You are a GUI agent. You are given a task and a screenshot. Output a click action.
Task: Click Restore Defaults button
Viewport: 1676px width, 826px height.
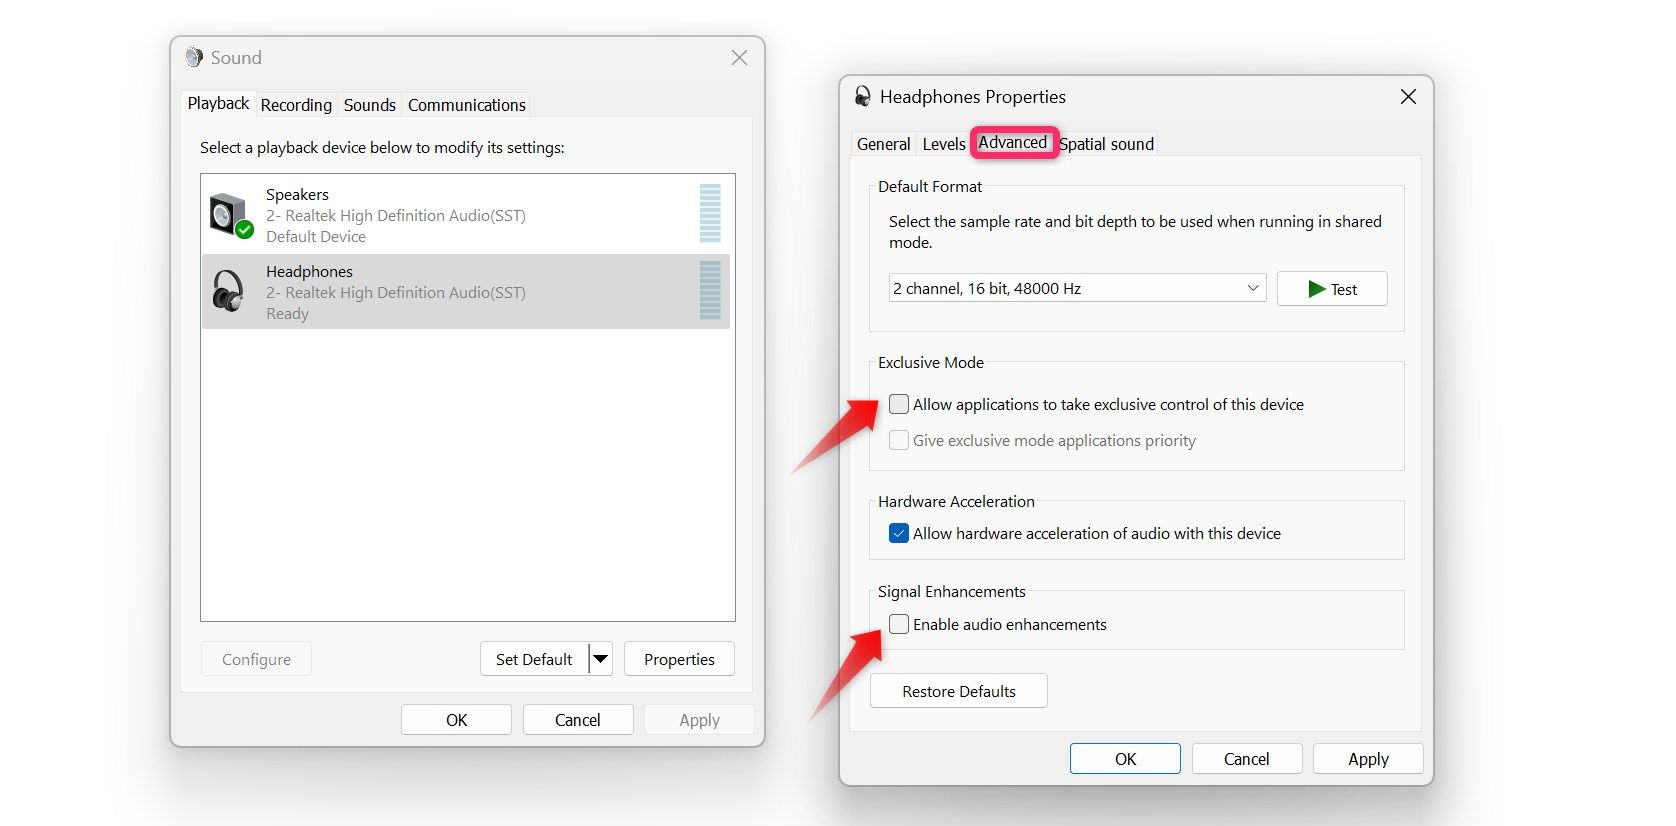(x=959, y=691)
